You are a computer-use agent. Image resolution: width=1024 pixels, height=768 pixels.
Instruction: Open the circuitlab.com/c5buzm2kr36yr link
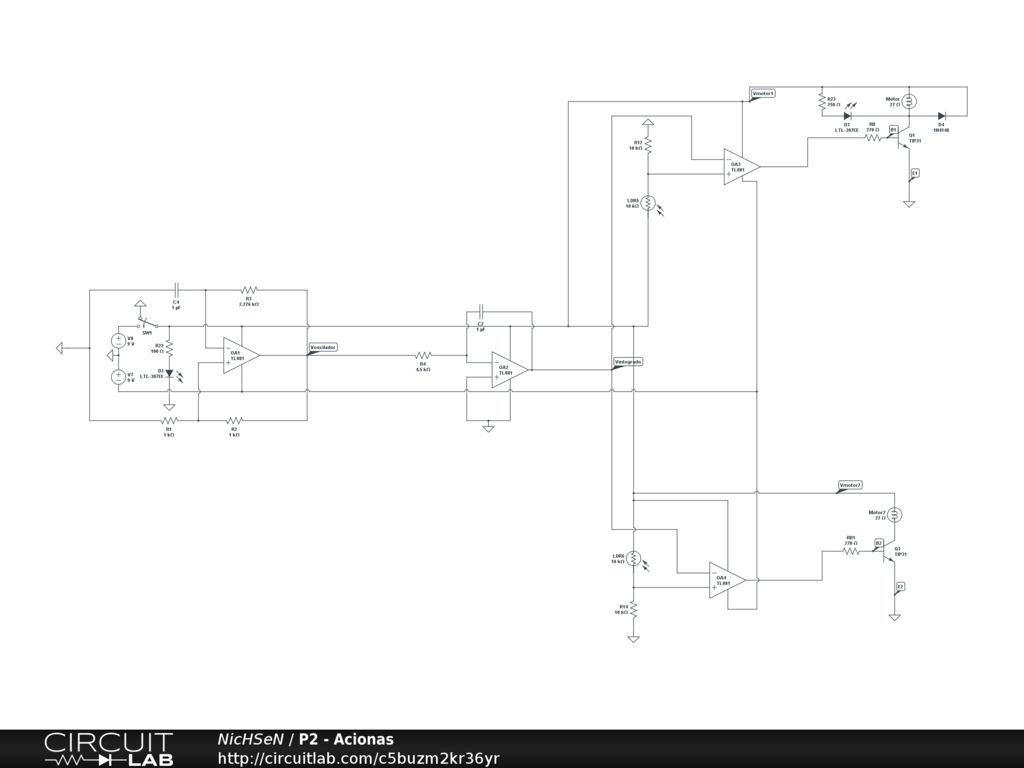(x=358, y=758)
